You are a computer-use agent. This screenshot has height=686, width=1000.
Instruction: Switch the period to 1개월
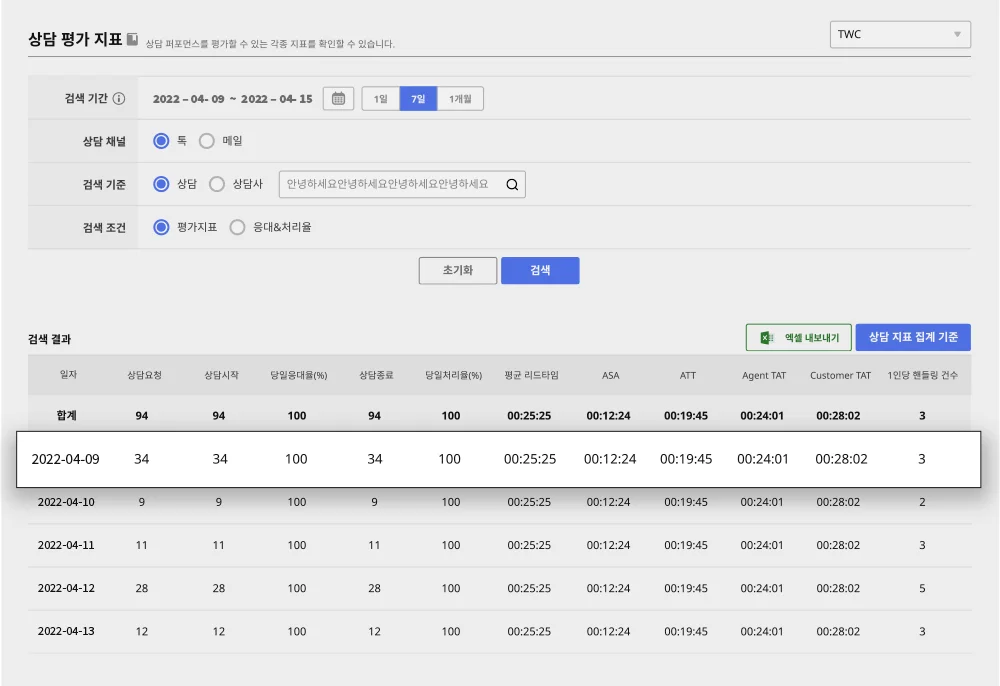[461, 99]
